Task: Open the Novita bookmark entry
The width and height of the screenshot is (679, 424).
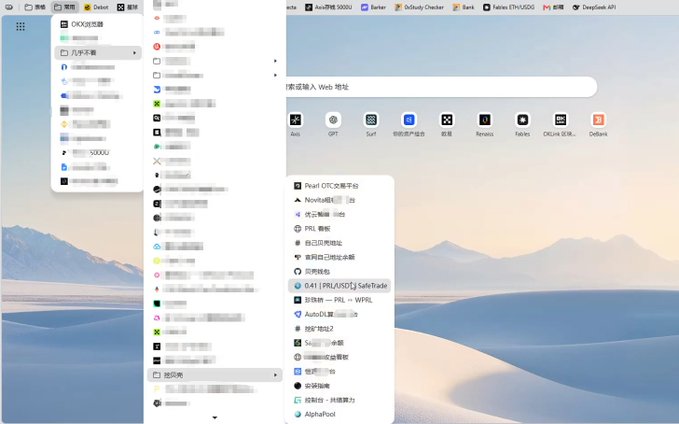Action: pyautogui.click(x=340, y=200)
